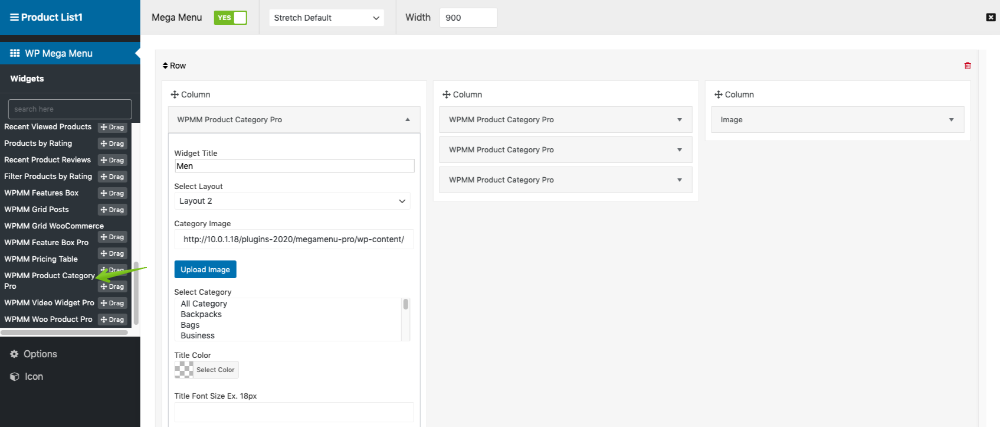
Task: Click the WPMM Video Widget Pro label
Action: 49,303
